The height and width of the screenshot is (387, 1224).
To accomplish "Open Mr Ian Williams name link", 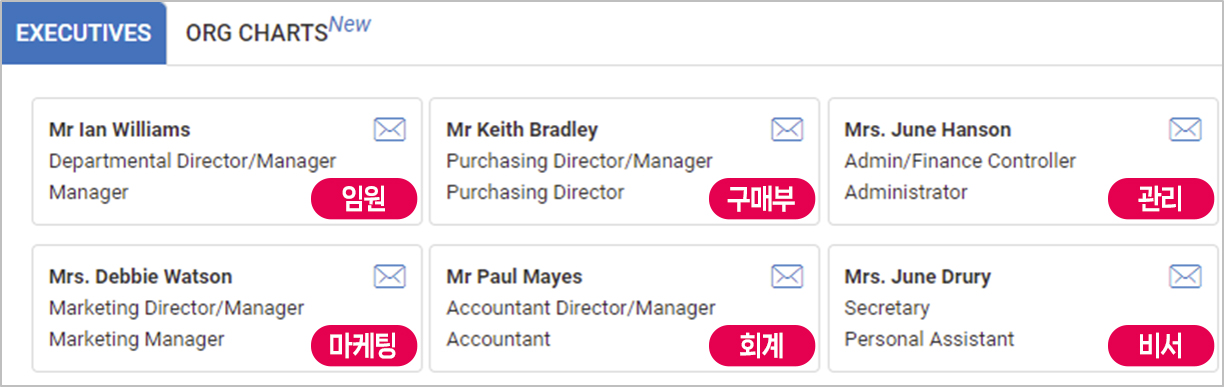I will 119,130.
